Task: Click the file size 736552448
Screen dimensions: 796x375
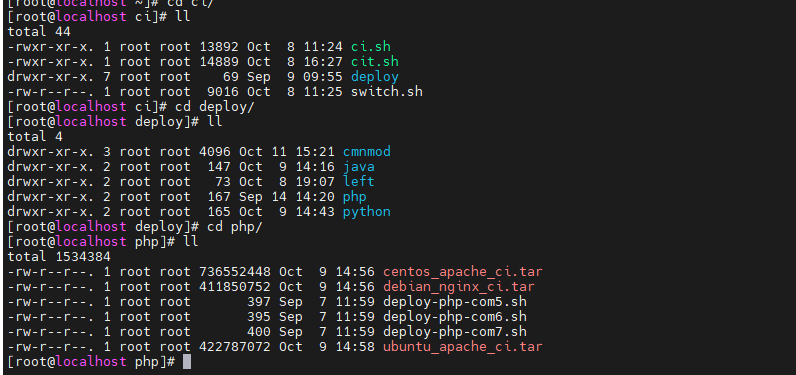Action: [235, 272]
